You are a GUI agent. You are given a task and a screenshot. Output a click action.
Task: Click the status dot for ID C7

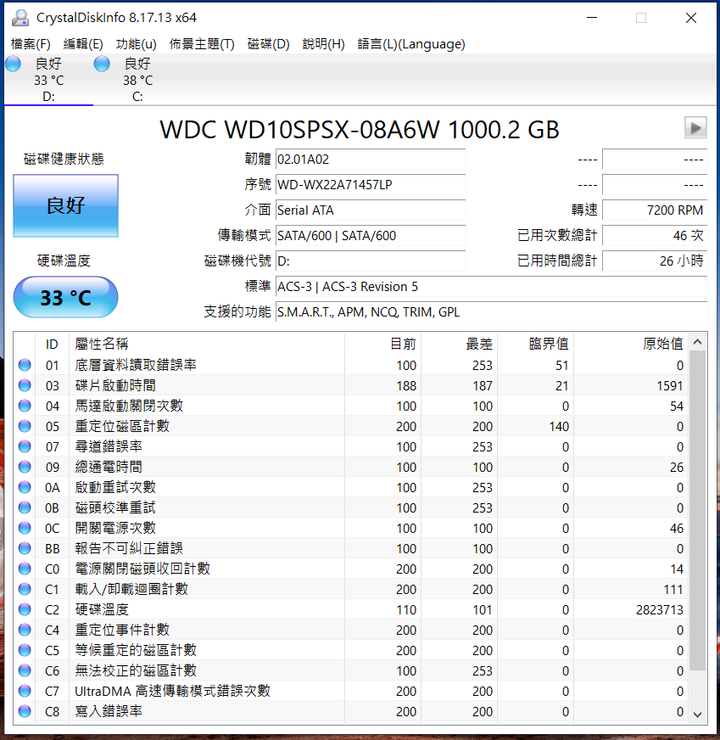click(25, 691)
